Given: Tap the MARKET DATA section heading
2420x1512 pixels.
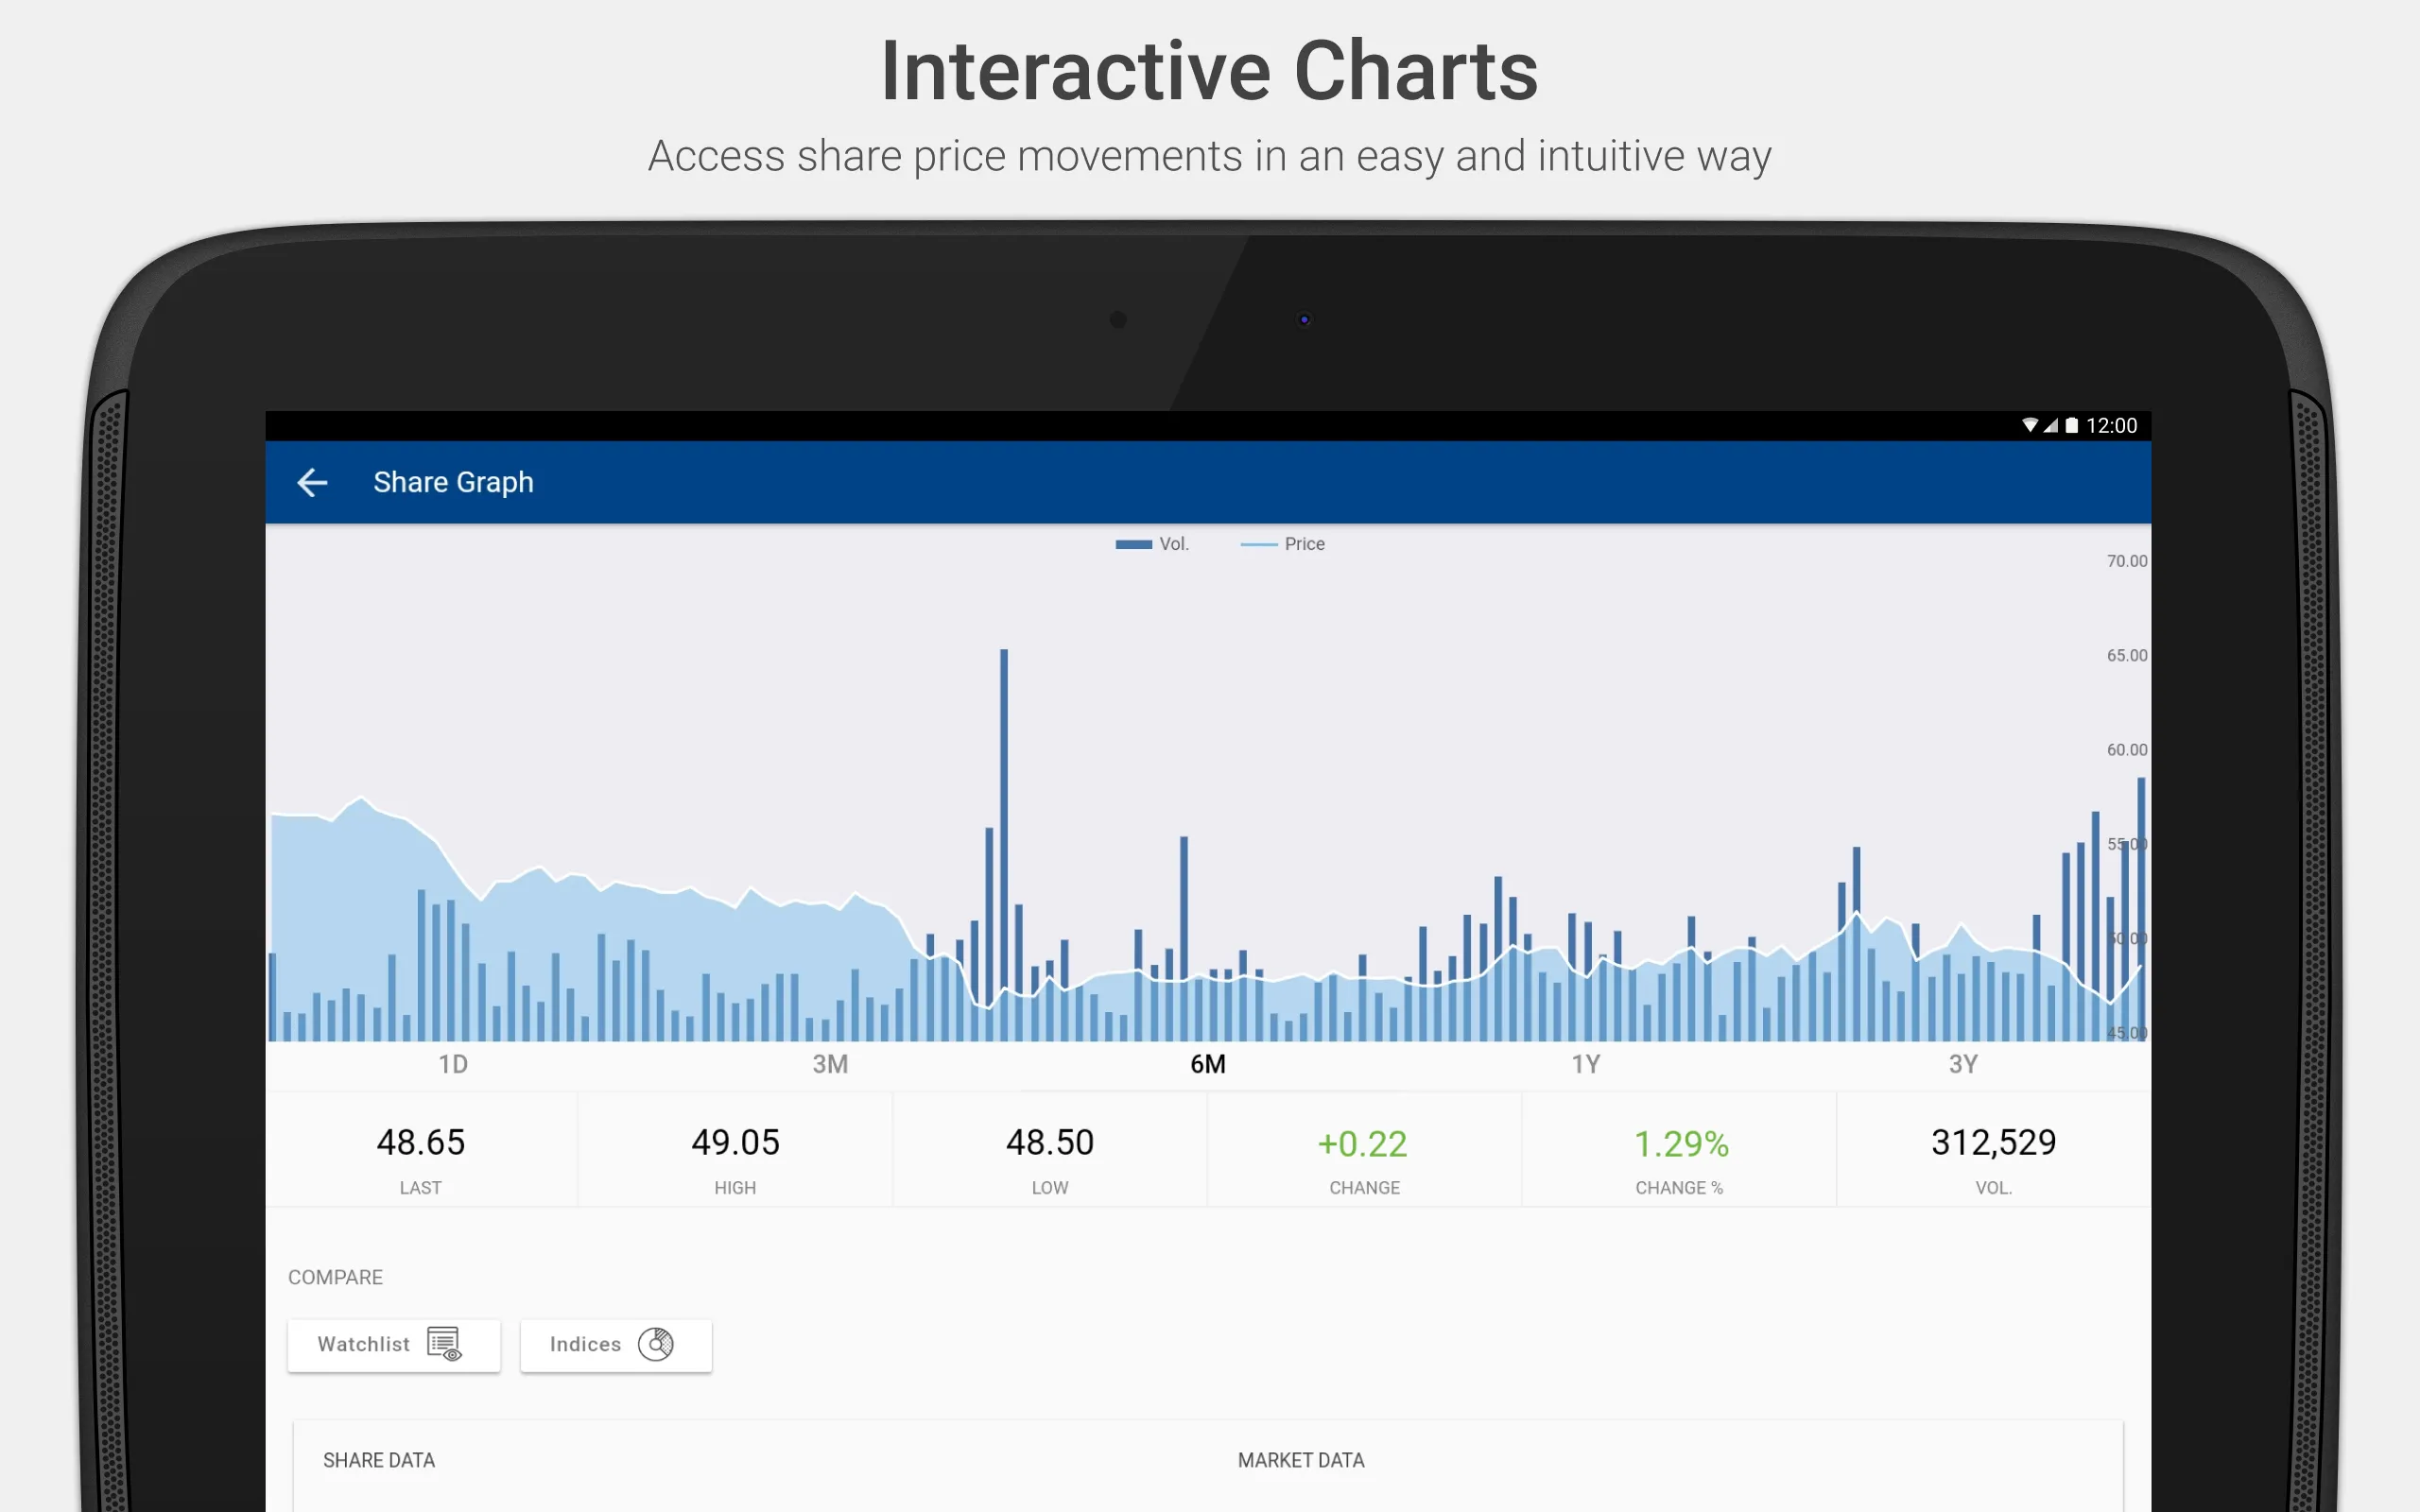Looking at the screenshot, I should tap(1301, 1460).
